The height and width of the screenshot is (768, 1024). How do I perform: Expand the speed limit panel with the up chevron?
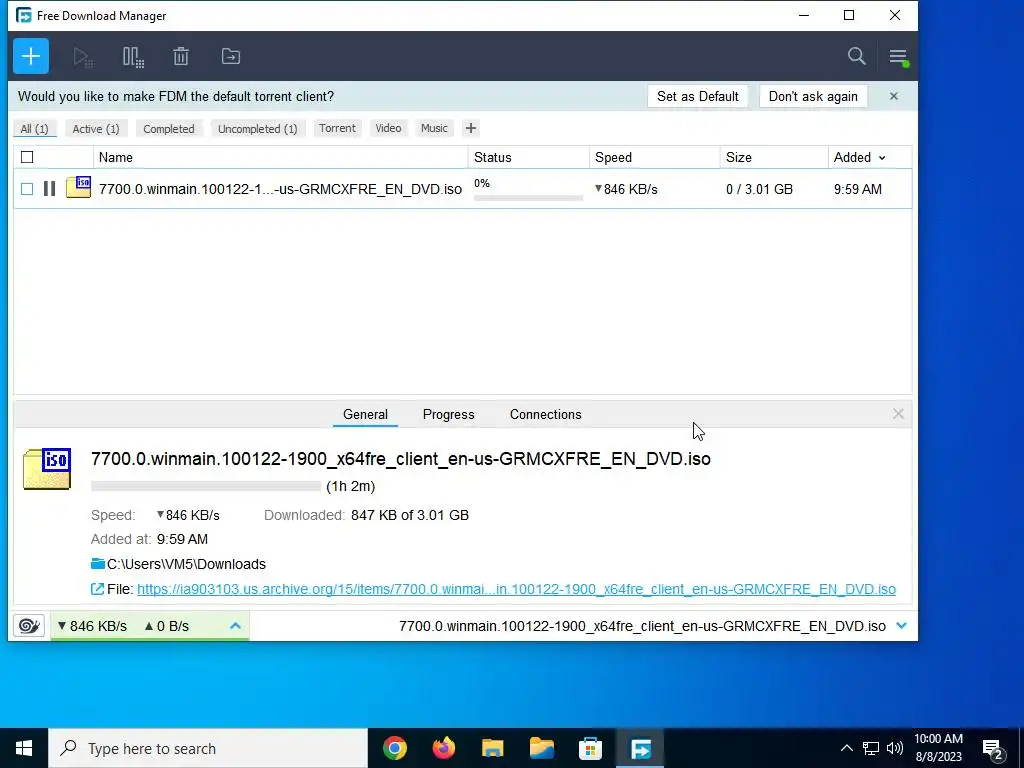tap(235, 626)
